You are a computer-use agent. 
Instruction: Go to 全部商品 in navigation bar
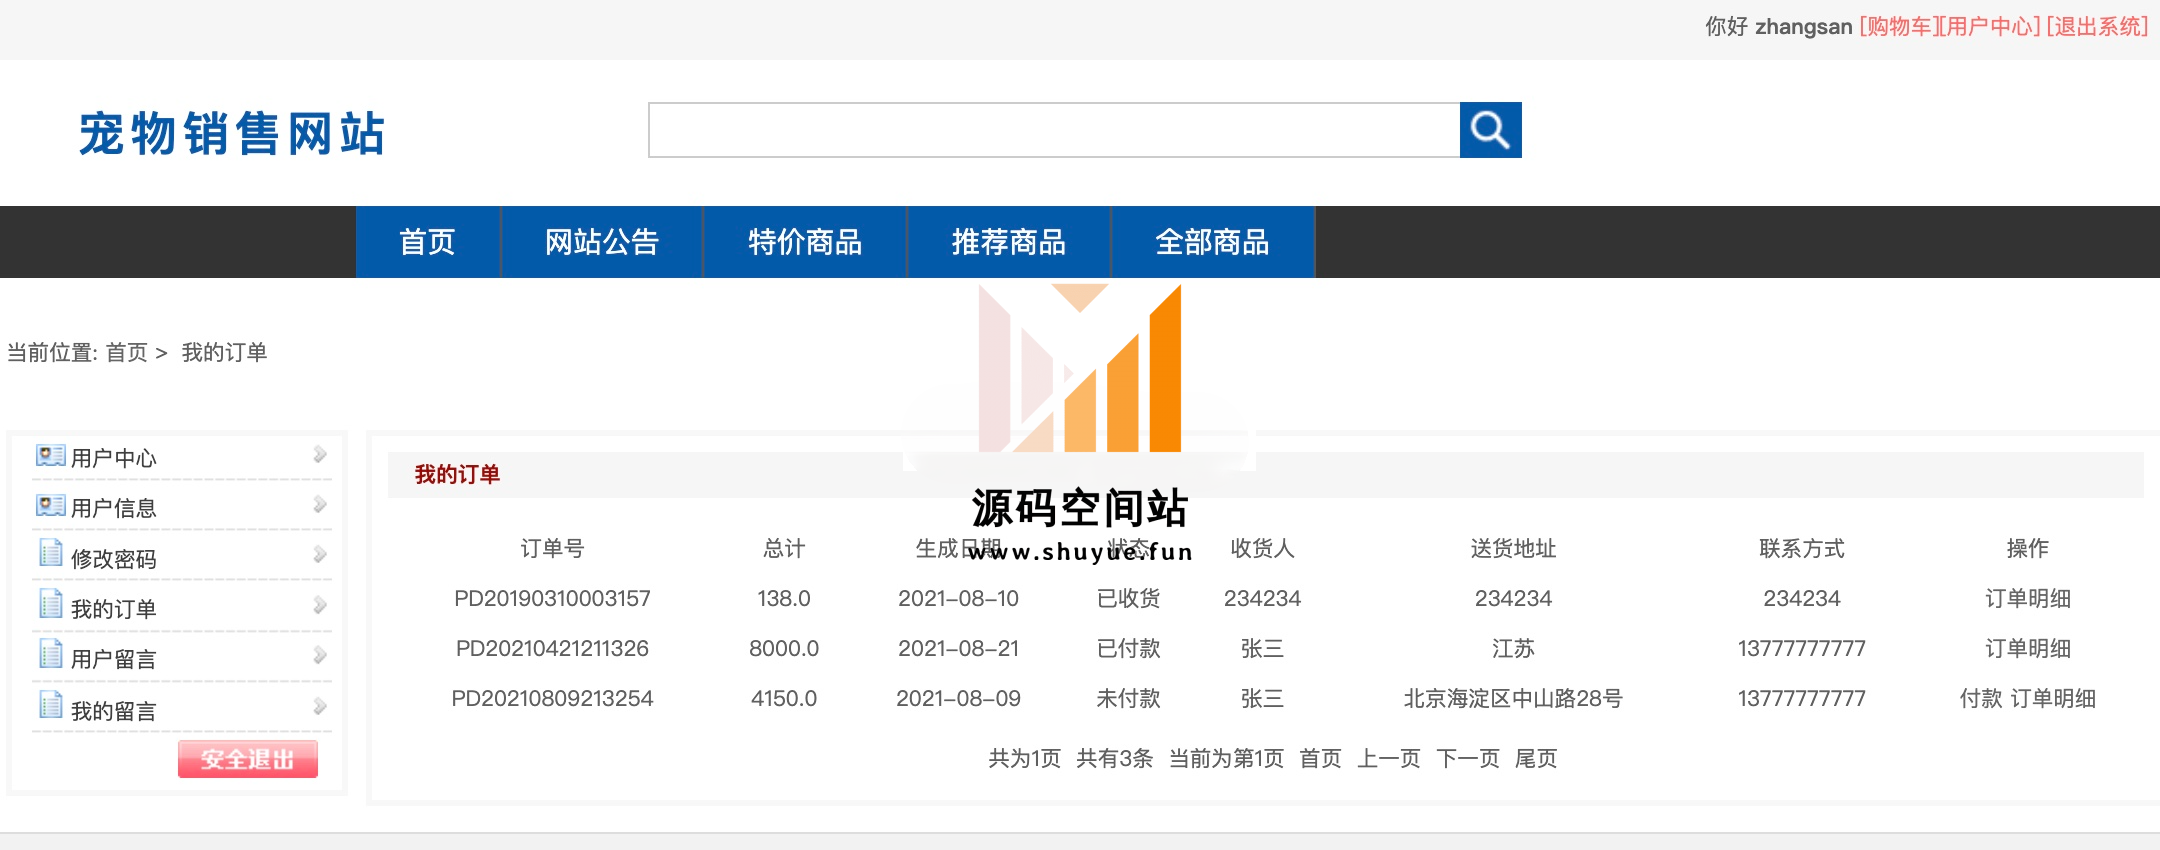pos(1212,242)
